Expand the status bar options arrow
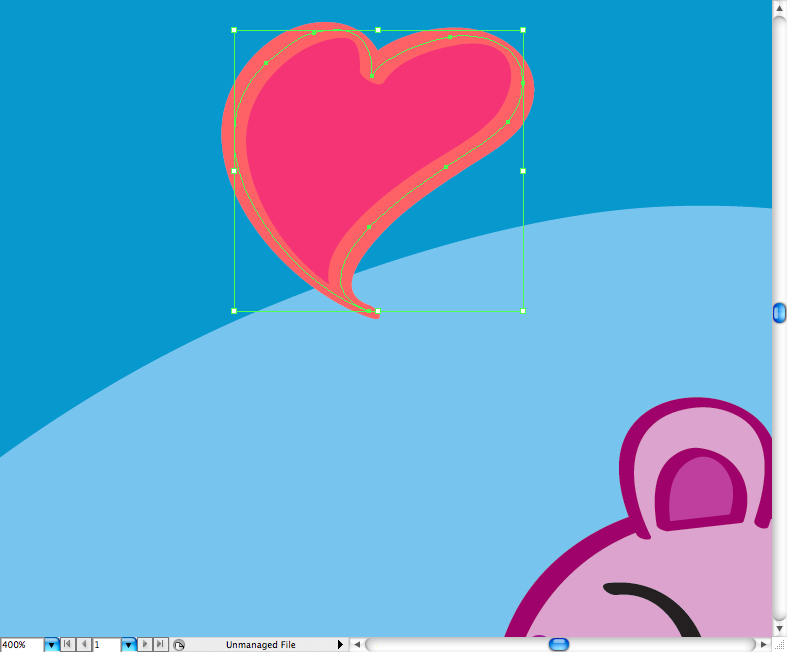This screenshot has width=787, height=652. 340,645
